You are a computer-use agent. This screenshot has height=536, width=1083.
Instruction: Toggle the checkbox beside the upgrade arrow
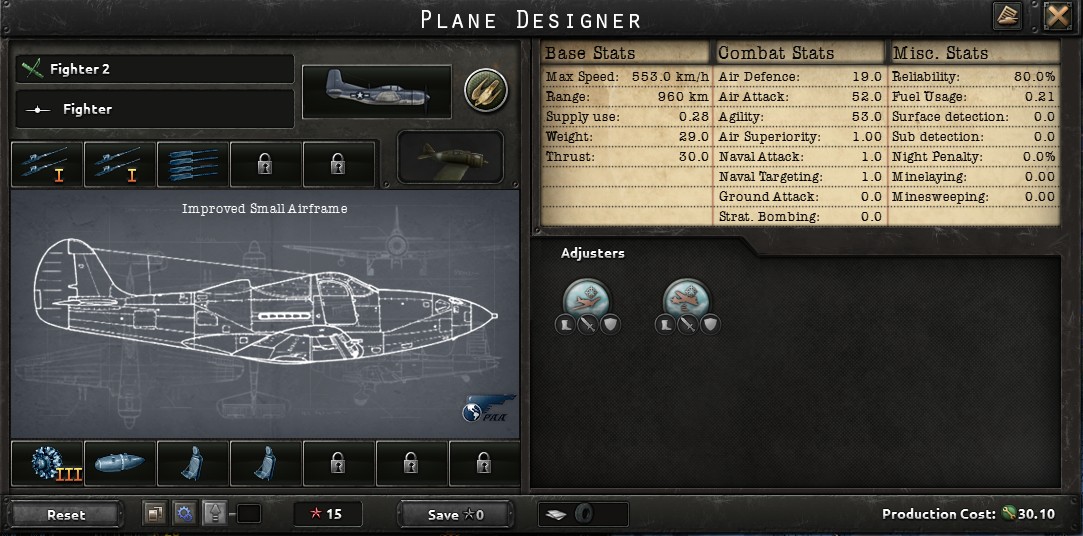pyautogui.click(x=249, y=514)
